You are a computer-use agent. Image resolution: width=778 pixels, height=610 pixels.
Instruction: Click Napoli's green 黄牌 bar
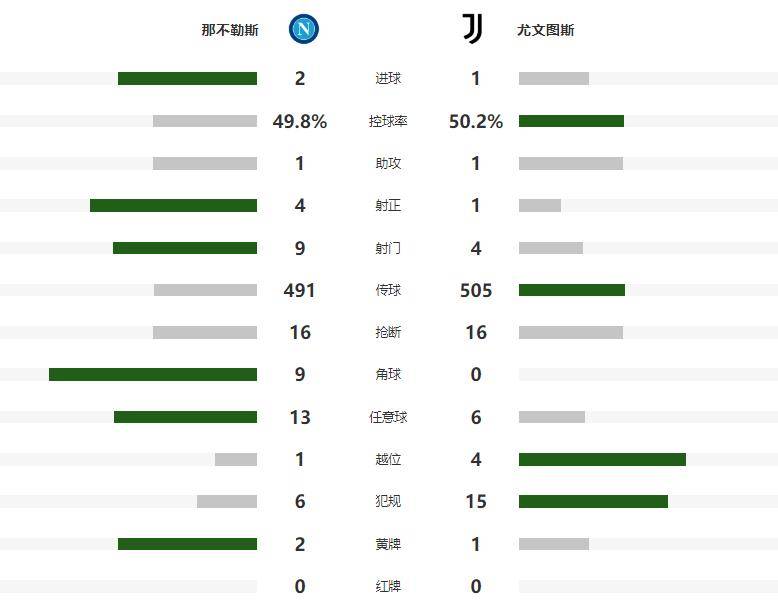coord(187,545)
